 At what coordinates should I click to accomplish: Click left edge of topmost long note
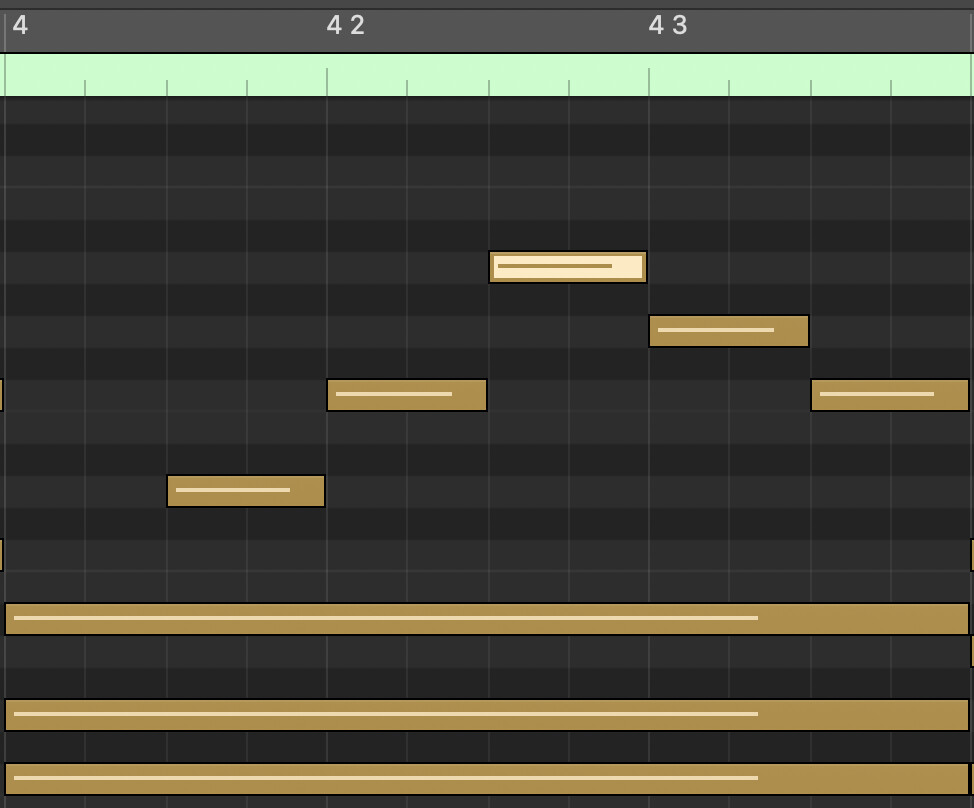[8, 619]
